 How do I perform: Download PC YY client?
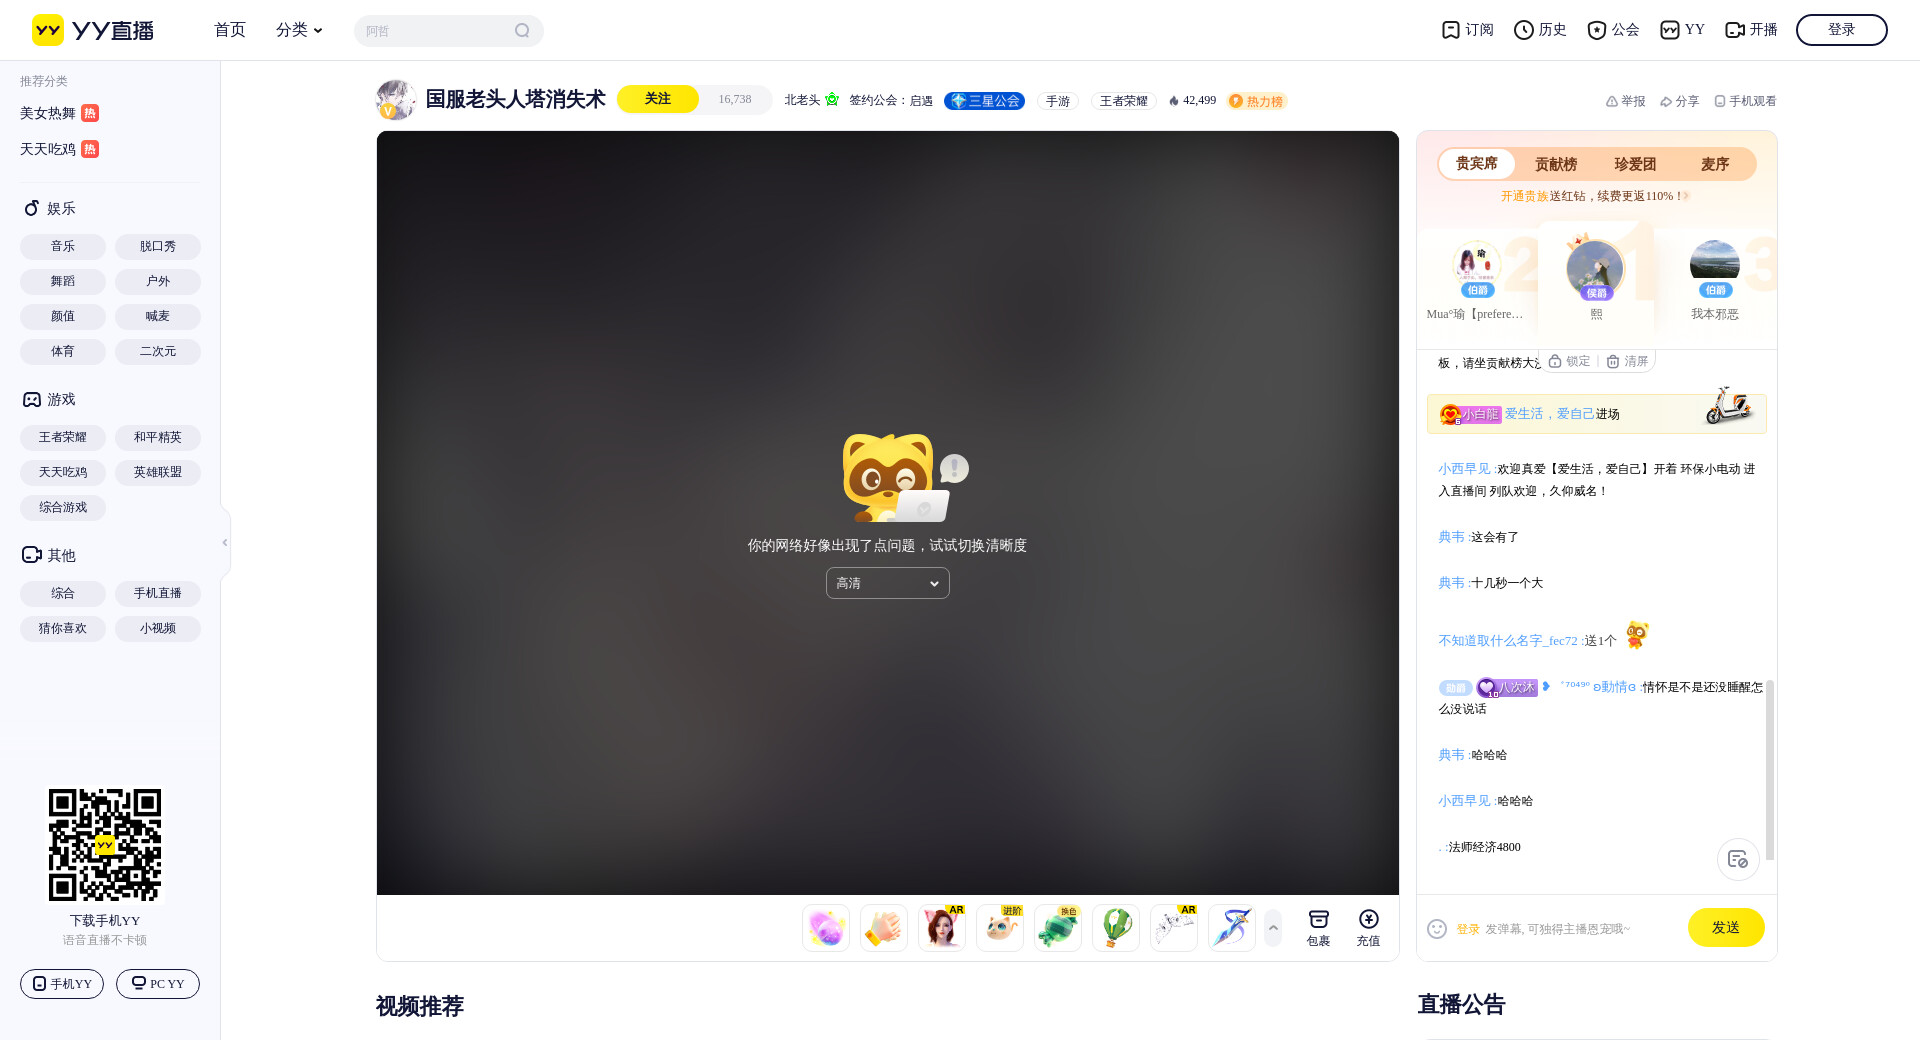click(158, 984)
